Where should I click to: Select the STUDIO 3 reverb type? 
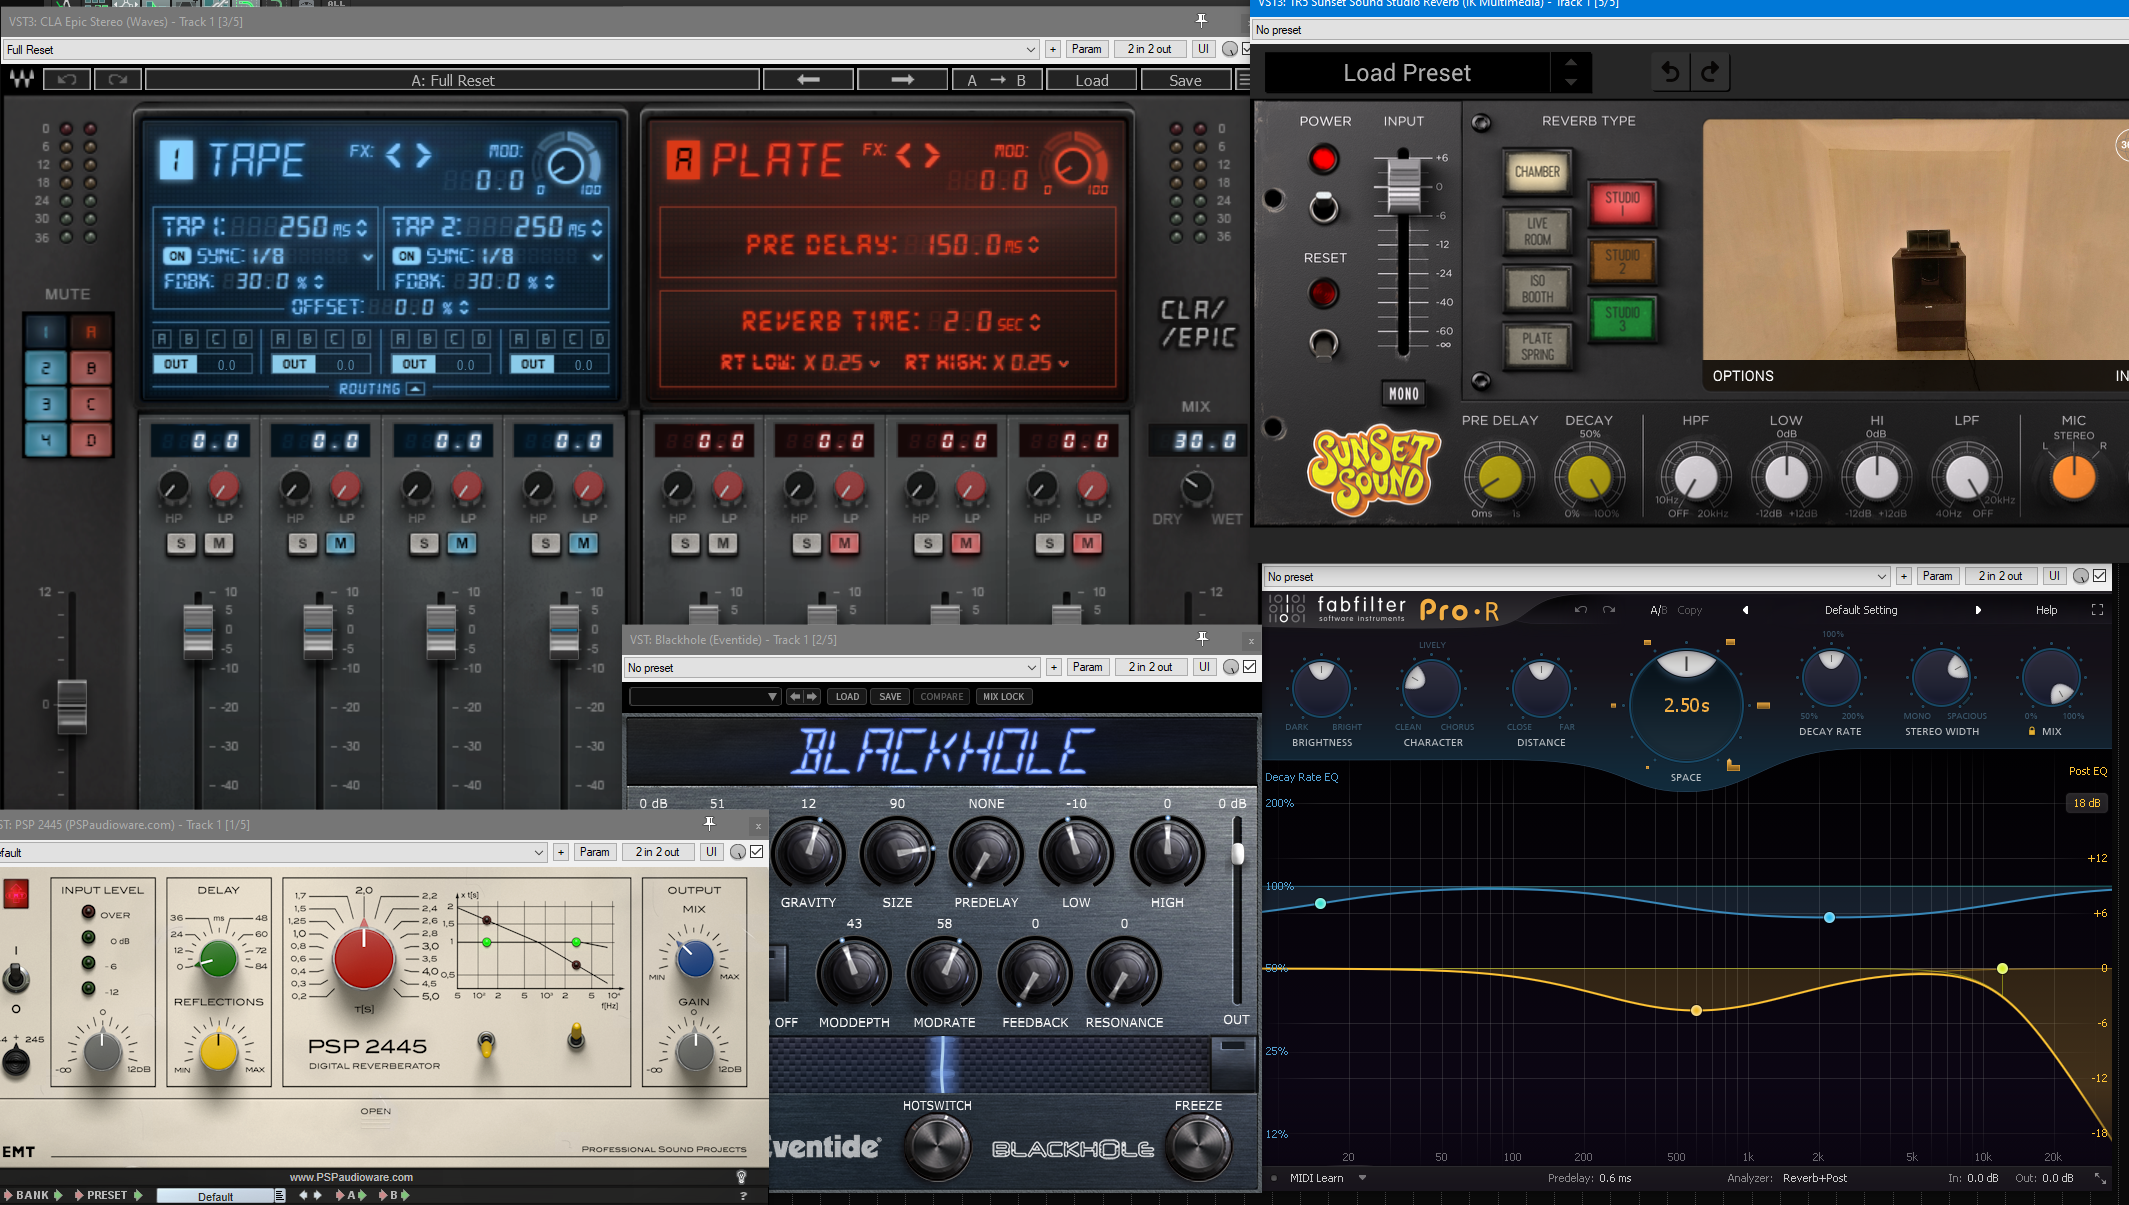point(1621,319)
